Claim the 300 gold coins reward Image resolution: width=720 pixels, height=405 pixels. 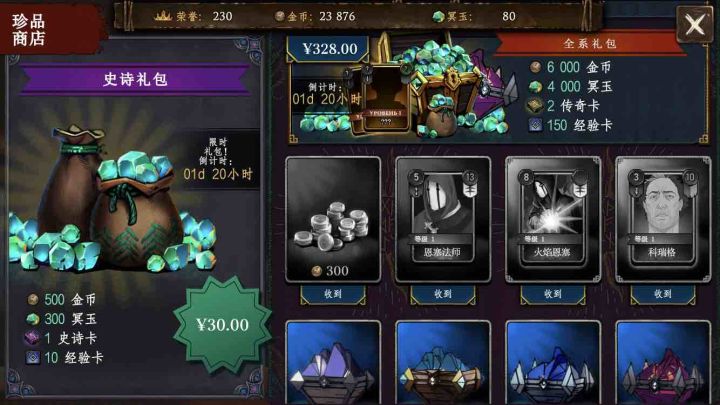point(333,294)
